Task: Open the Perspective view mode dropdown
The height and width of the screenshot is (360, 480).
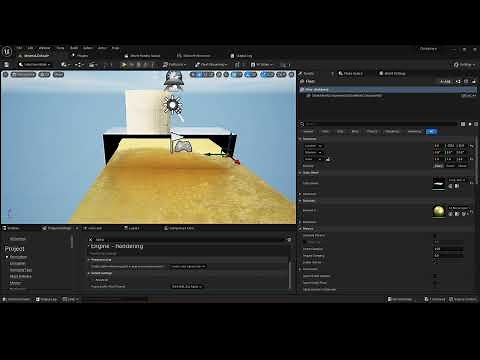Action: point(23,74)
